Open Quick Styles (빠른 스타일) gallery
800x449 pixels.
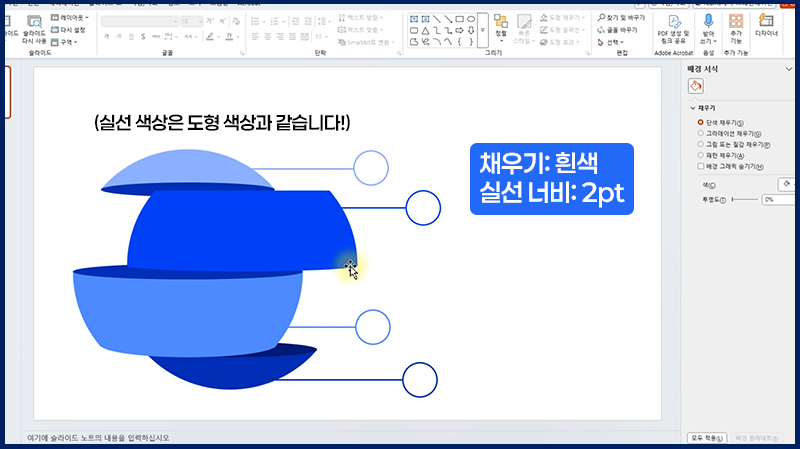[x=523, y=29]
